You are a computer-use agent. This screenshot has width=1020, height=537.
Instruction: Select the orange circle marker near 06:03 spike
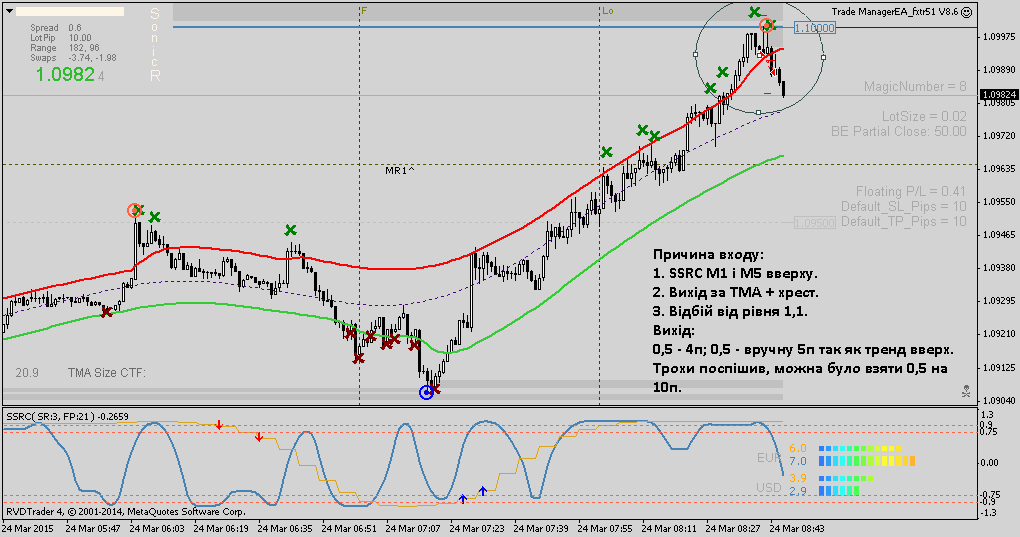134,210
